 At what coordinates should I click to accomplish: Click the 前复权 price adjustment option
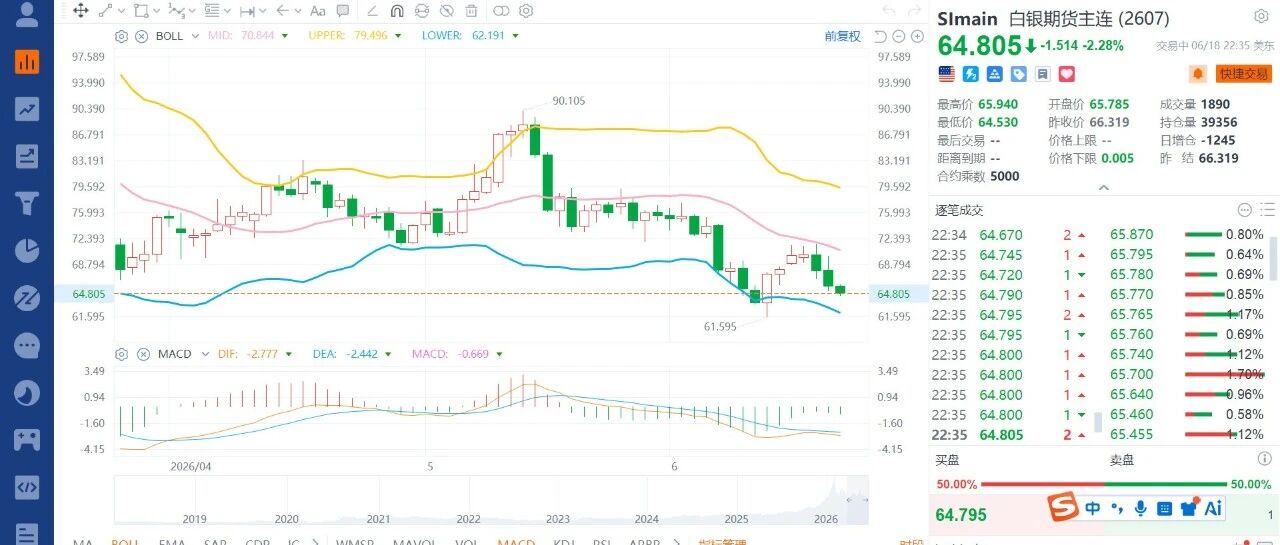[x=842, y=36]
